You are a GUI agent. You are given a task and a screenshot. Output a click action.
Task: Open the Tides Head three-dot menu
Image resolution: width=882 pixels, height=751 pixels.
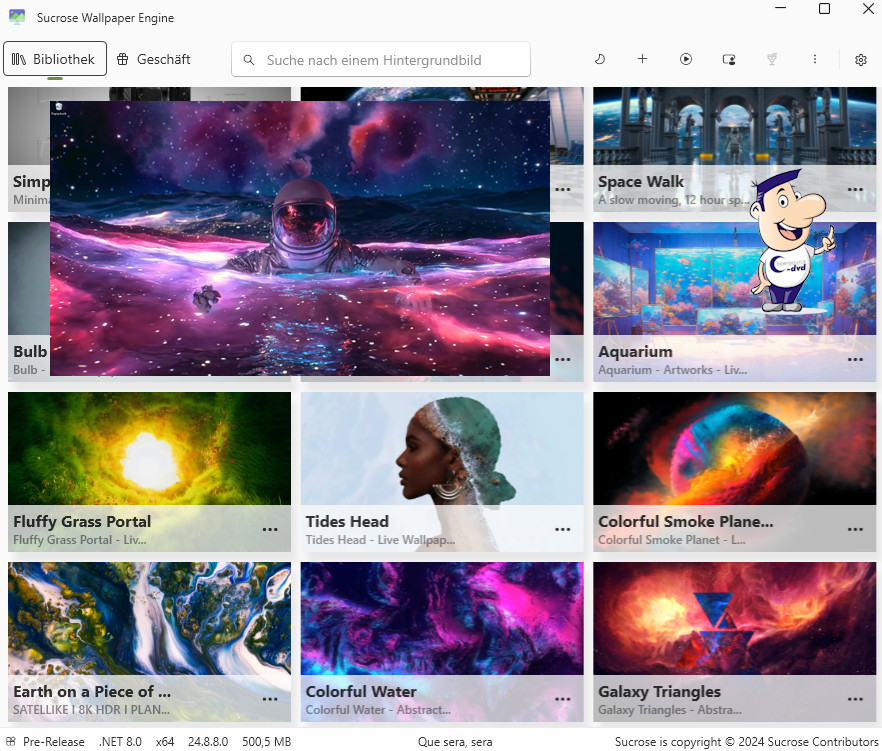[563, 530]
